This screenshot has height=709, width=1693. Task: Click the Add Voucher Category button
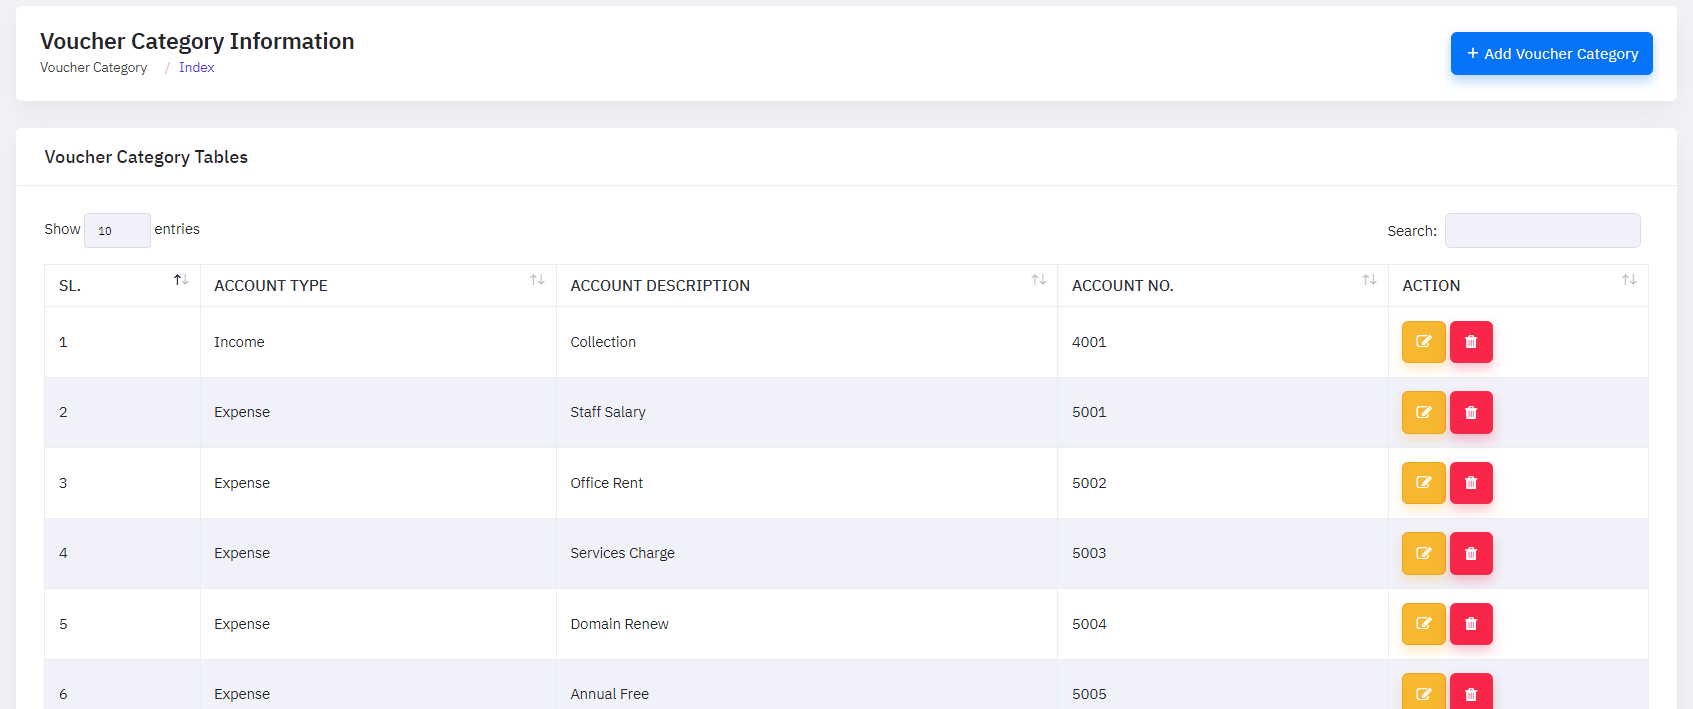coord(1551,54)
